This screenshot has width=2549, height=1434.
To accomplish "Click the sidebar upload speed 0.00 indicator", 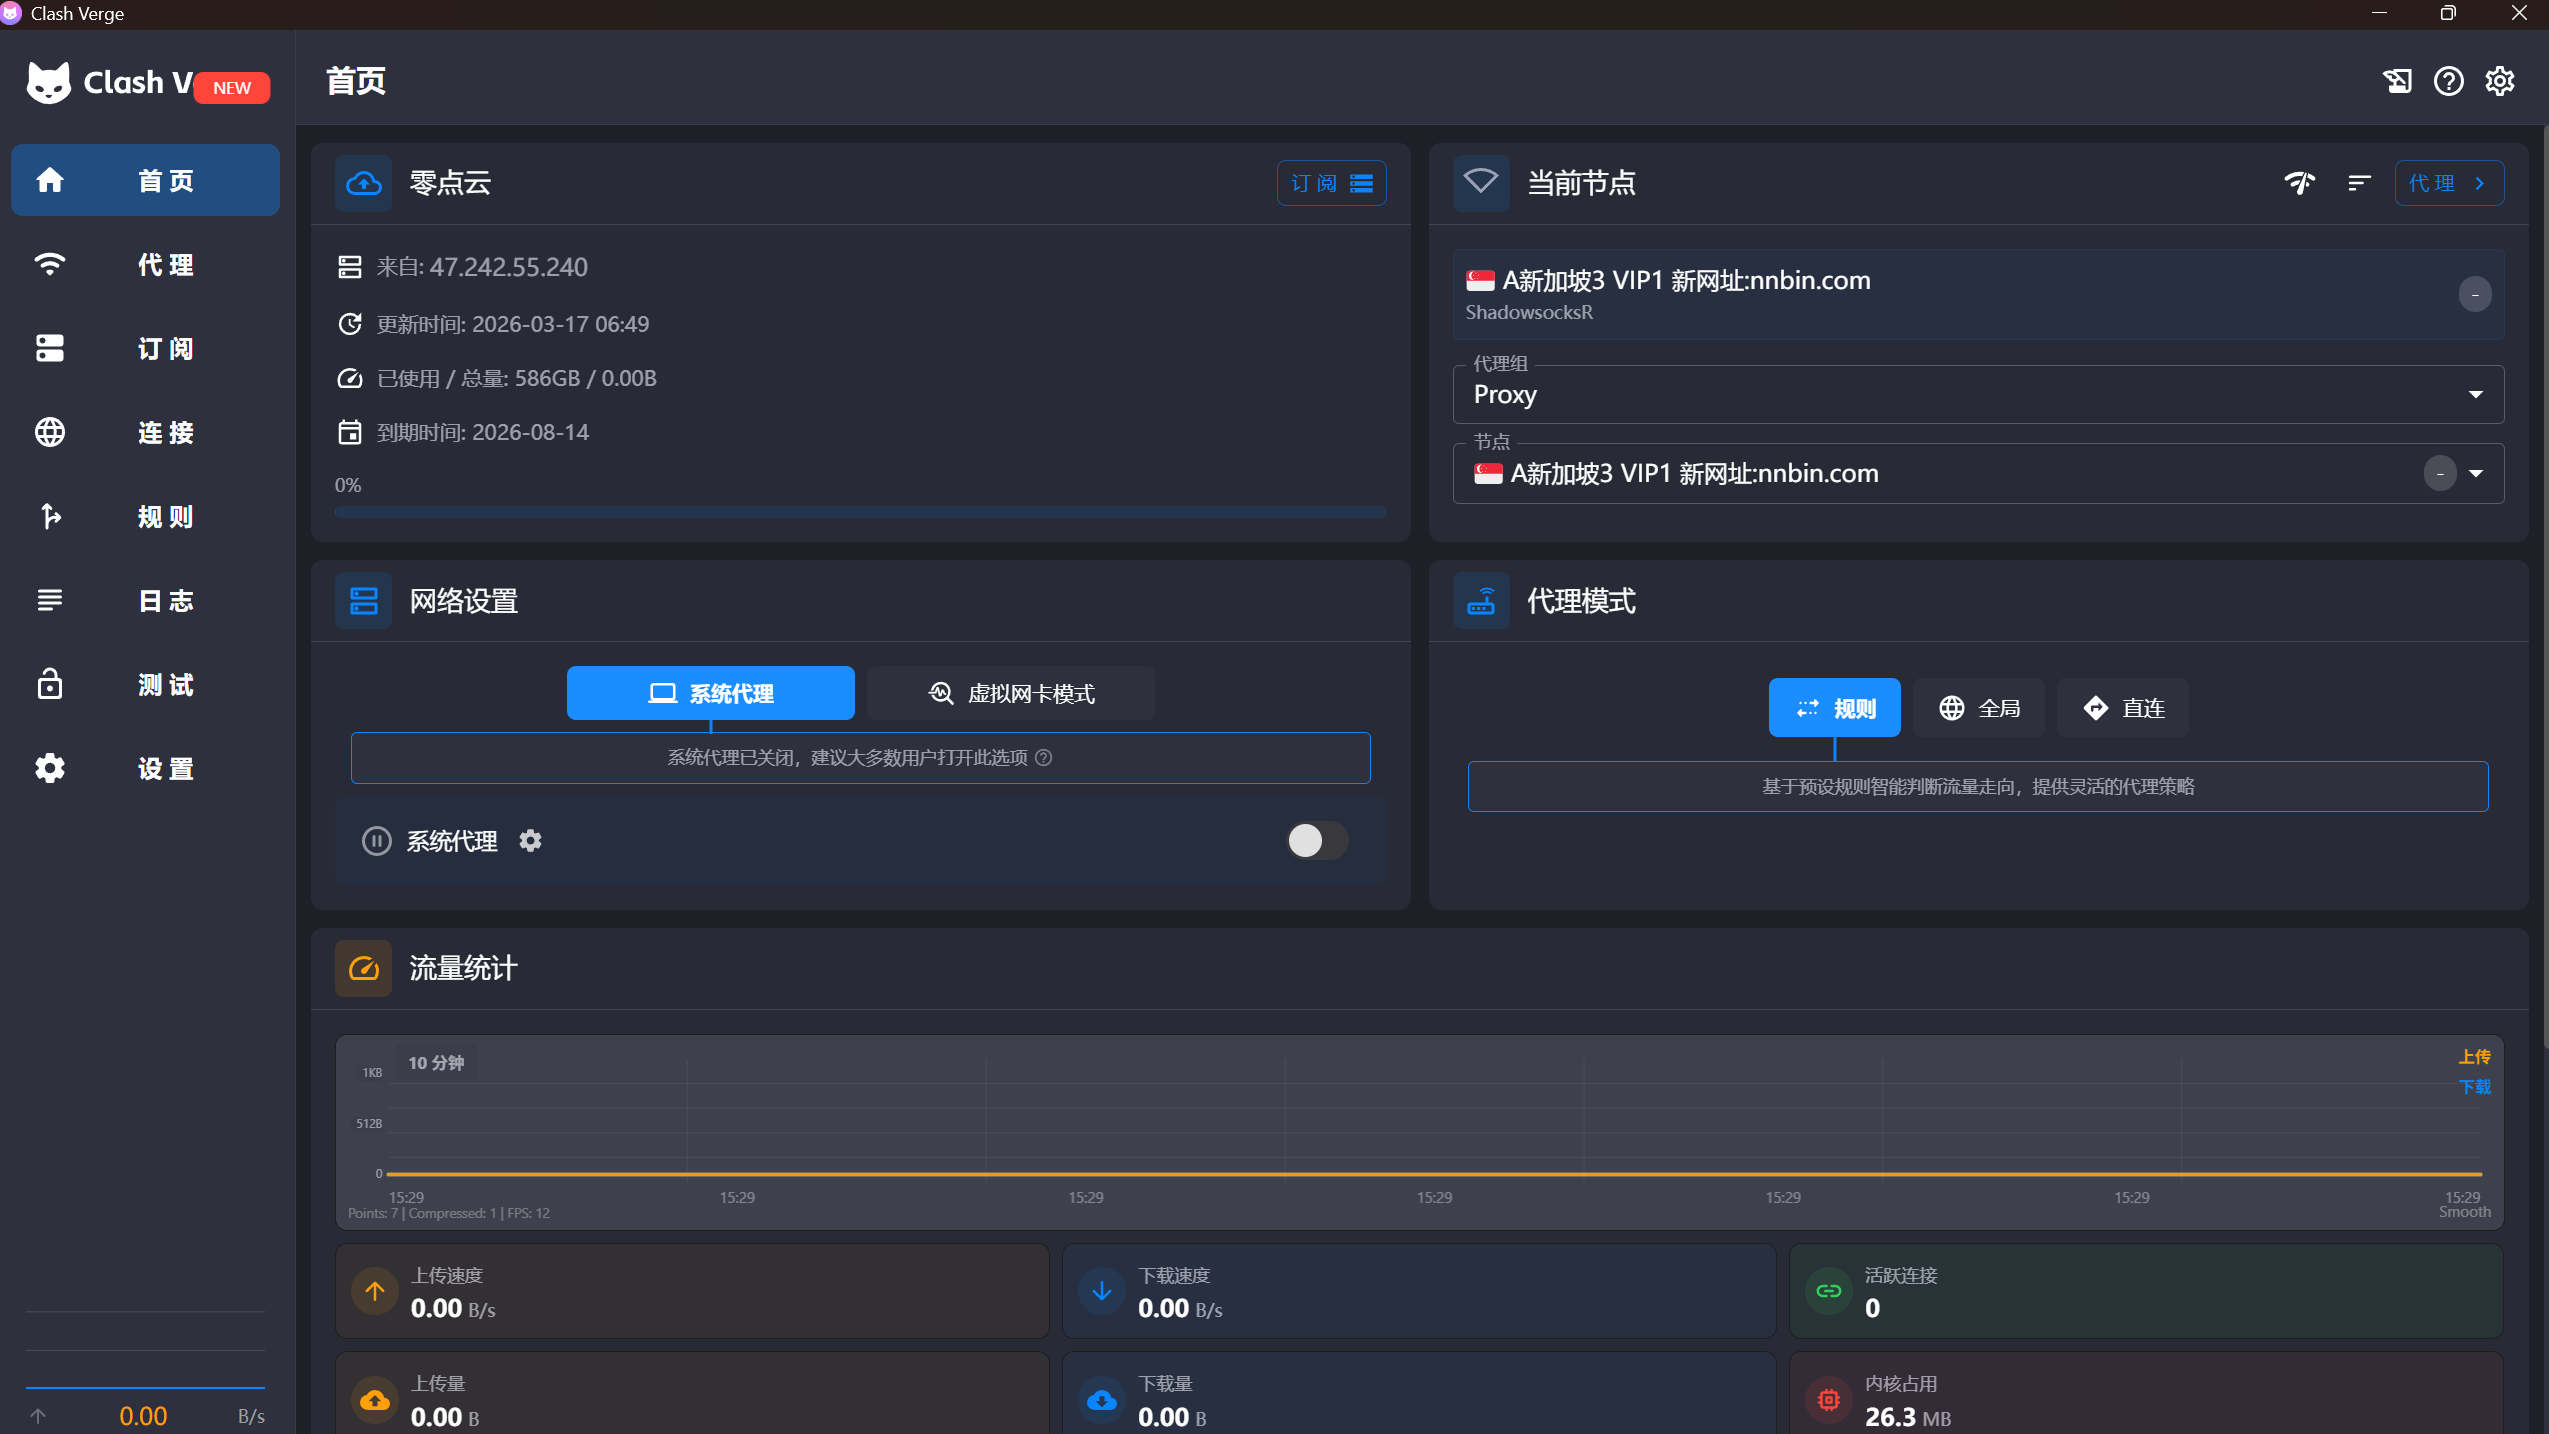I will click(x=145, y=1415).
